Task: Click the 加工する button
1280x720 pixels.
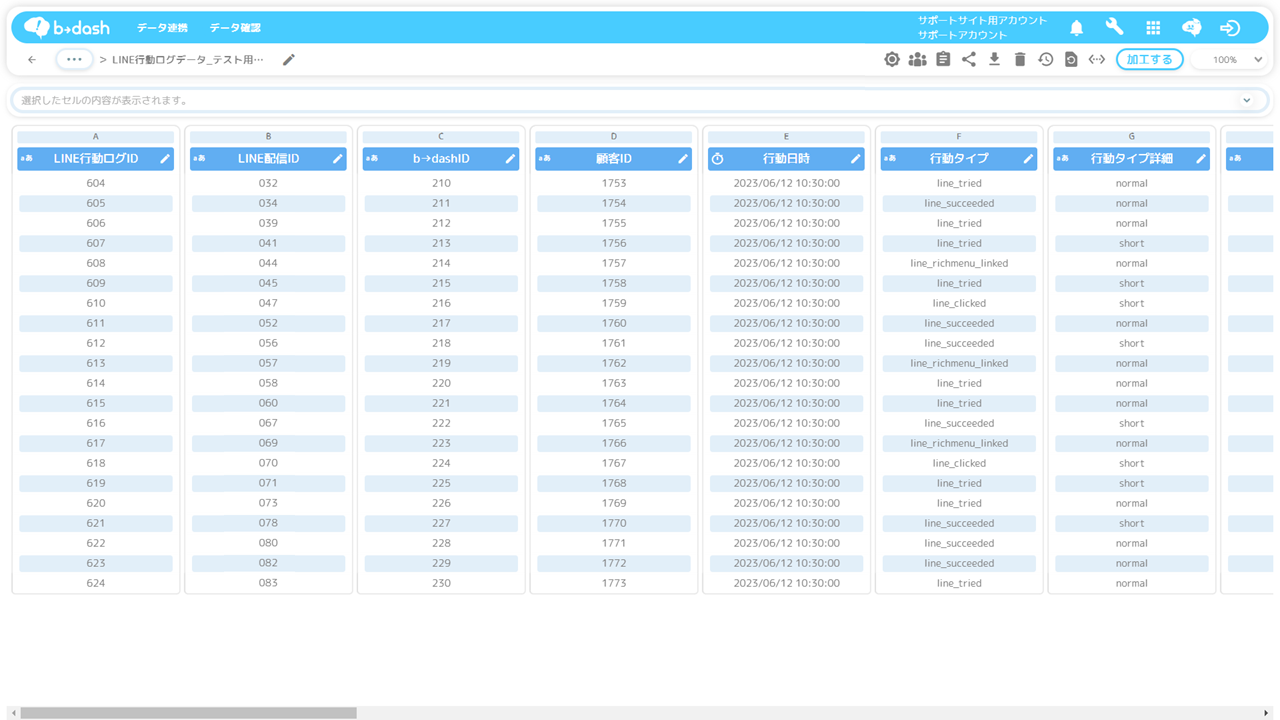Action: pos(1149,60)
